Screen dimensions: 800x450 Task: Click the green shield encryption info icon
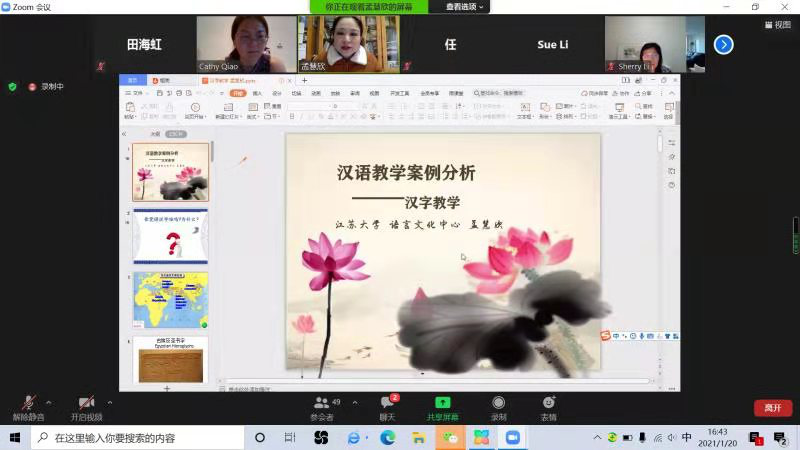pos(13,87)
